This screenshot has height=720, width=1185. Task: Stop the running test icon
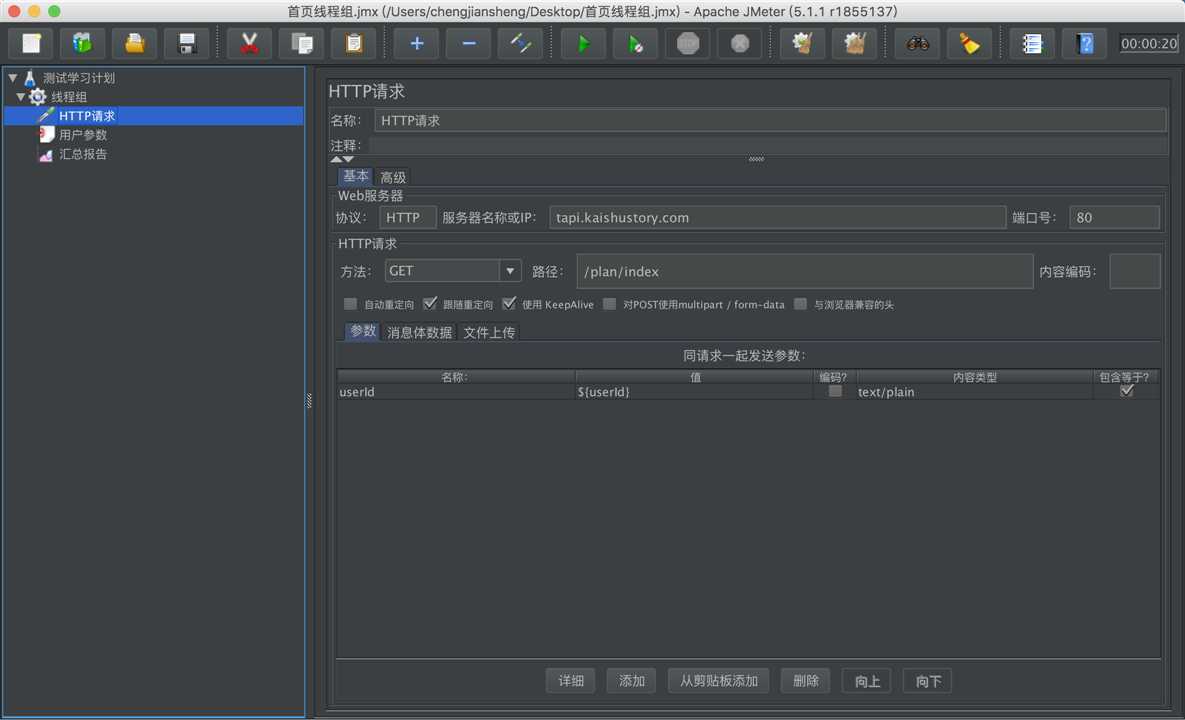tap(688, 43)
